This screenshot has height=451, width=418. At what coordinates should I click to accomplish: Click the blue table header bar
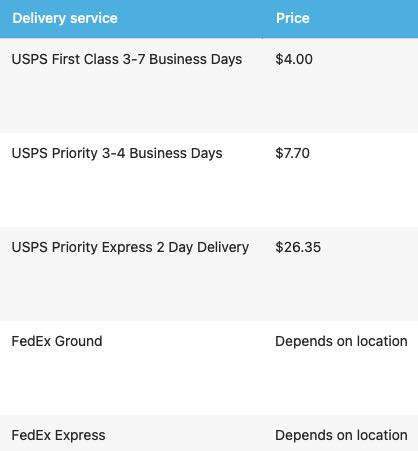click(209, 19)
